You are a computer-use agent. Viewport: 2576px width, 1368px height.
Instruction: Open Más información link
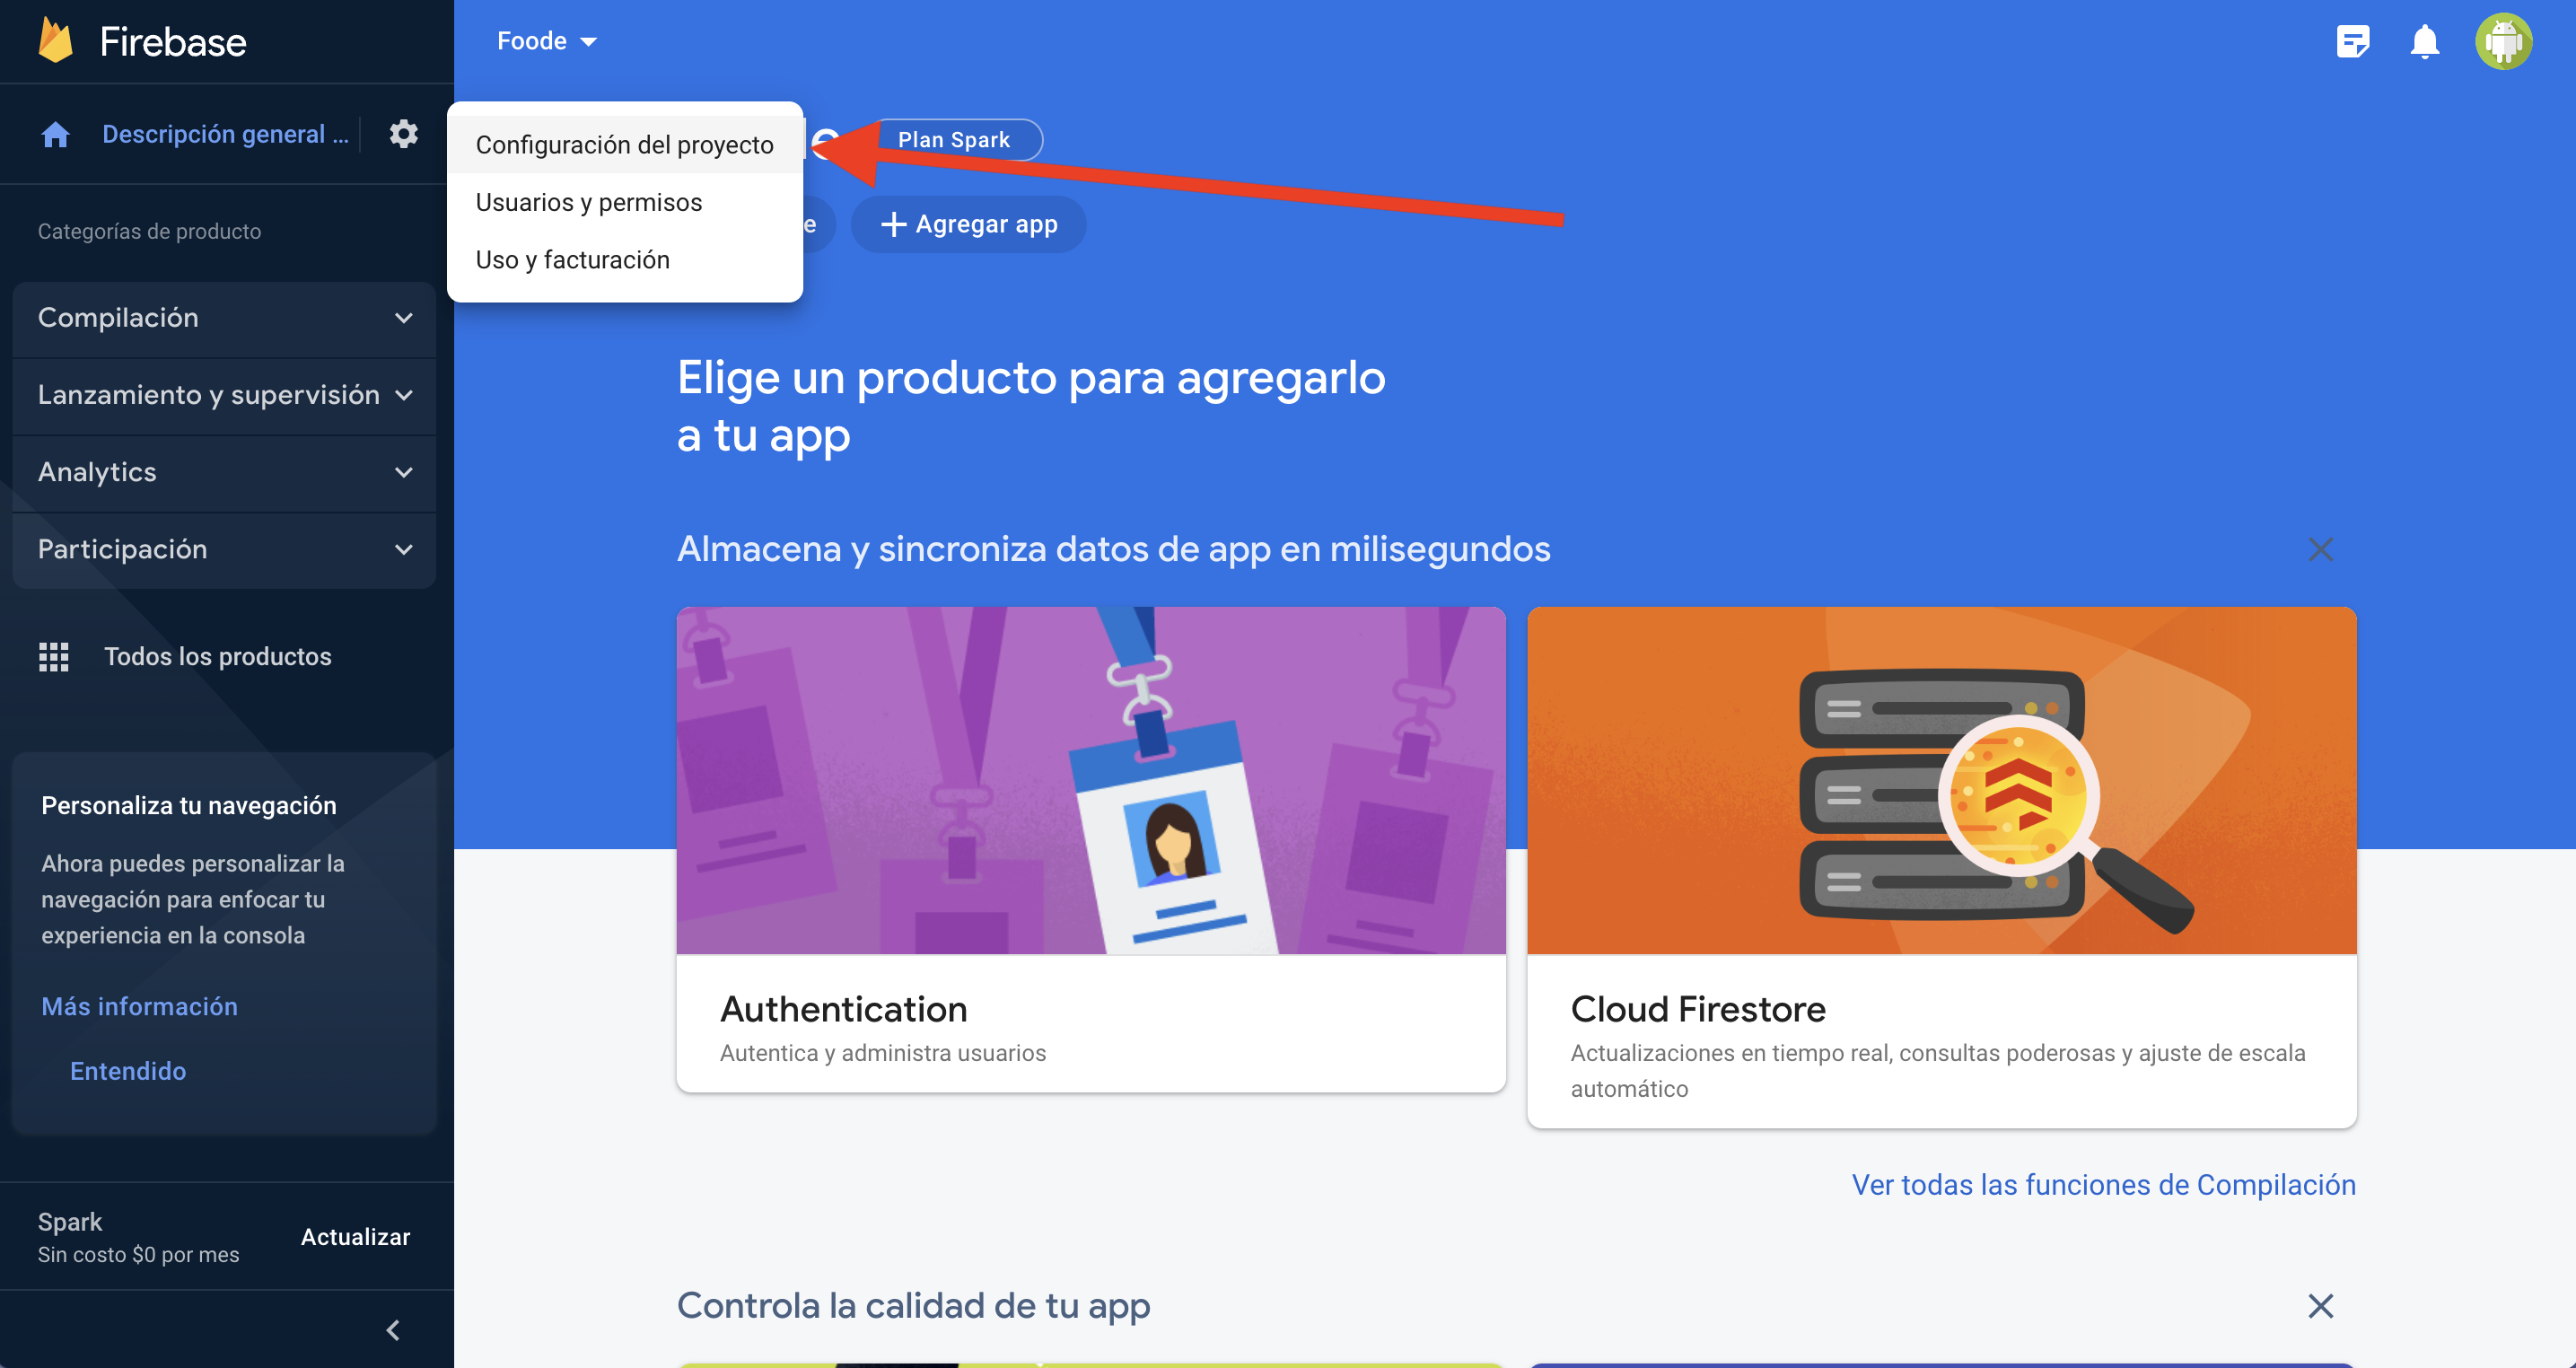point(140,1006)
